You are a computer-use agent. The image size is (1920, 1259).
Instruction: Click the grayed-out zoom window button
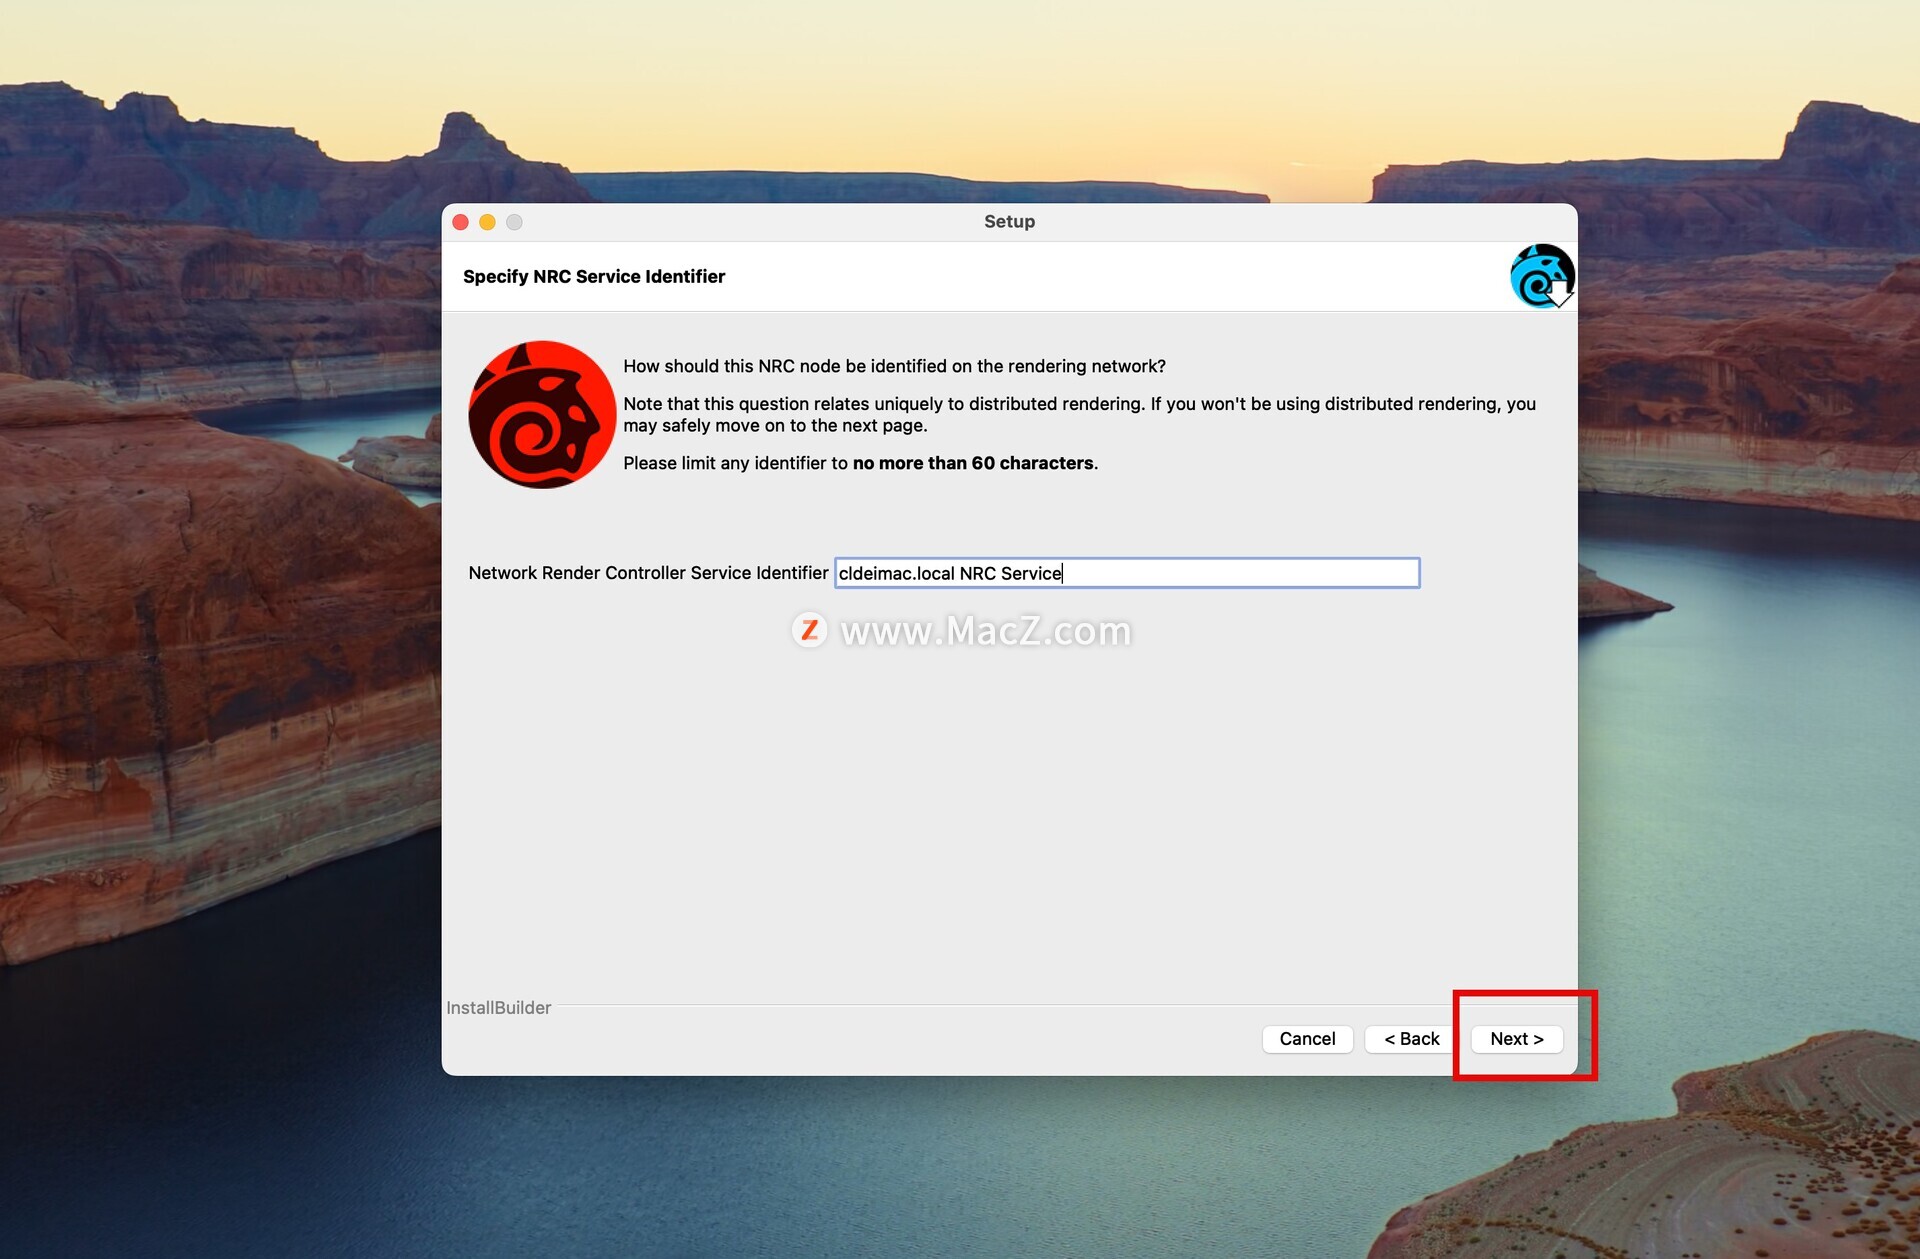point(514,222)
